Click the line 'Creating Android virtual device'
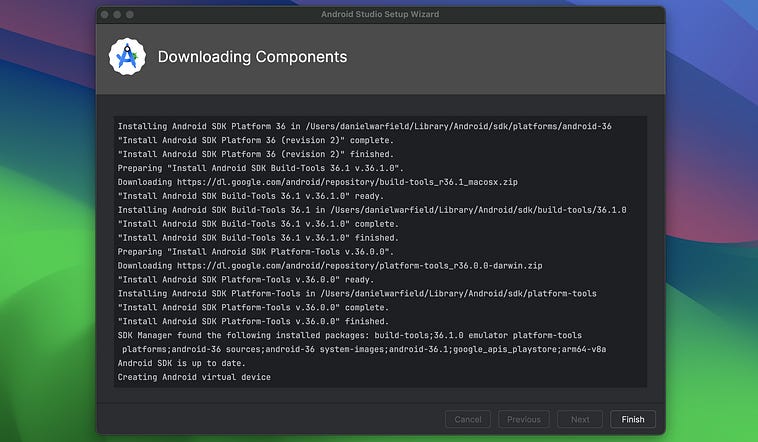The image size is (758, 442). click(x=194, y=377)
